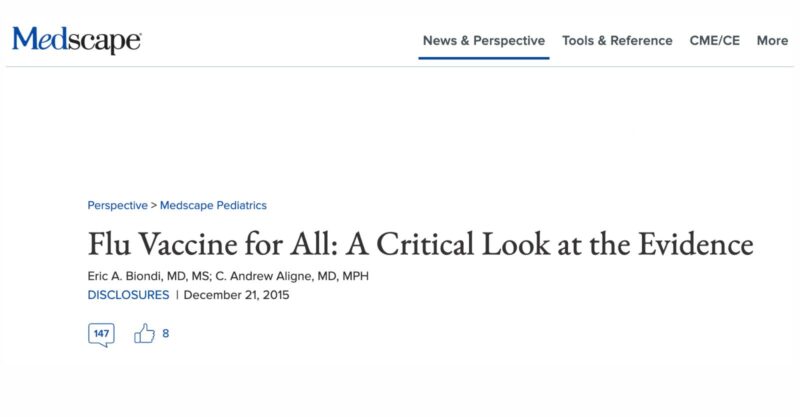Open the Medscape Pediatrics breadcrumb link
The height and width of the screenshot is (417, 800).
(x=213, y=205)
